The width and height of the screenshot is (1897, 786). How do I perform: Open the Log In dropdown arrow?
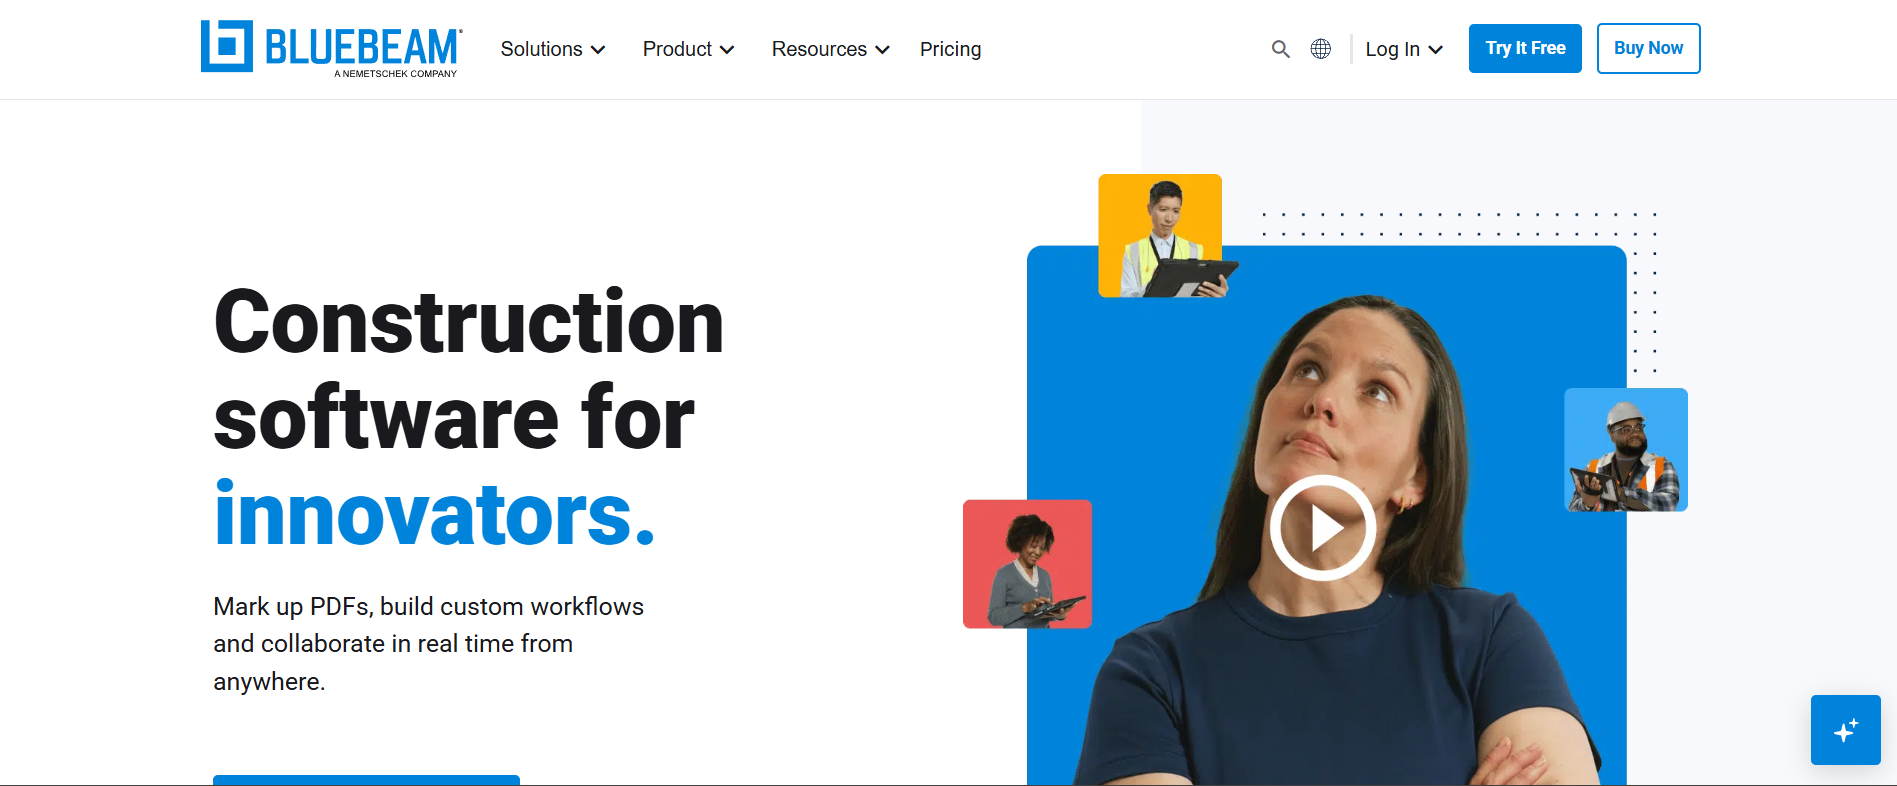(1435, 50)
